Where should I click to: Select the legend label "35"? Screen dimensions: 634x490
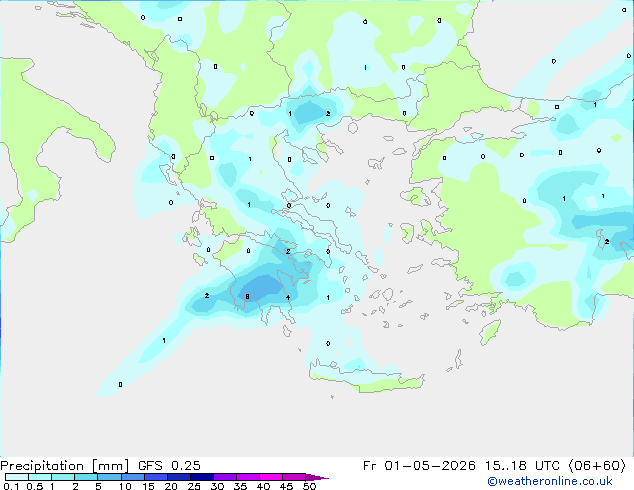click(x=240, y=486)
